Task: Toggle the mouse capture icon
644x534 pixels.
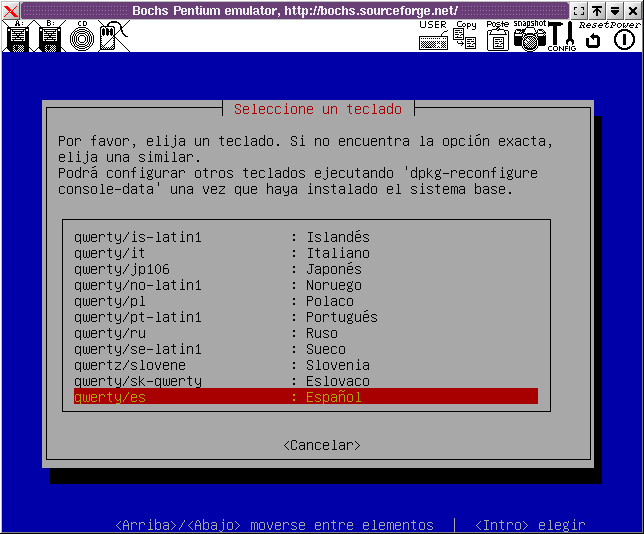Action: coord(112,37)
